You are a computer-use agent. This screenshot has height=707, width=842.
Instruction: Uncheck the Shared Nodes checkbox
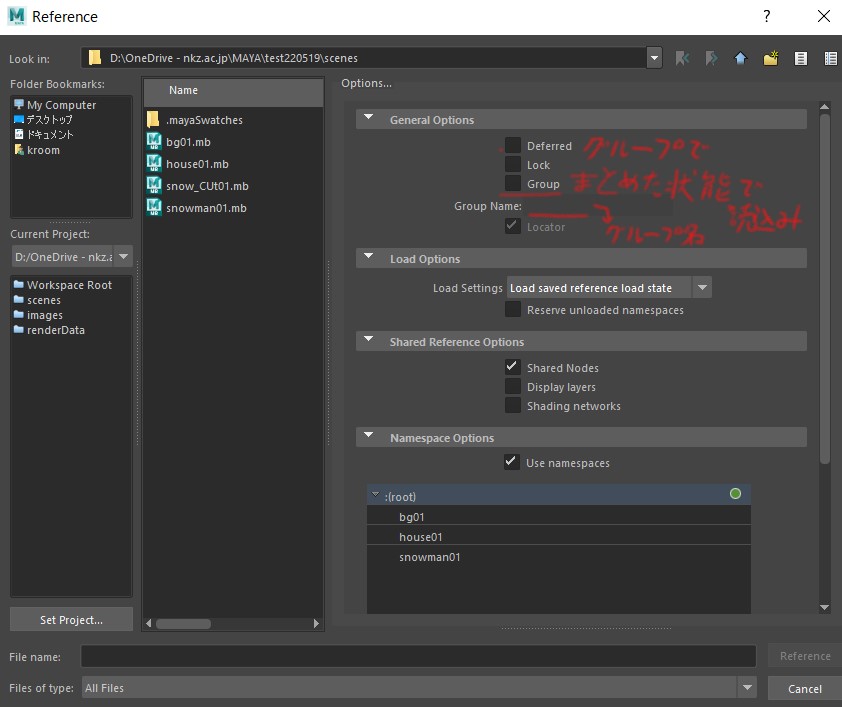click(513, 367)
